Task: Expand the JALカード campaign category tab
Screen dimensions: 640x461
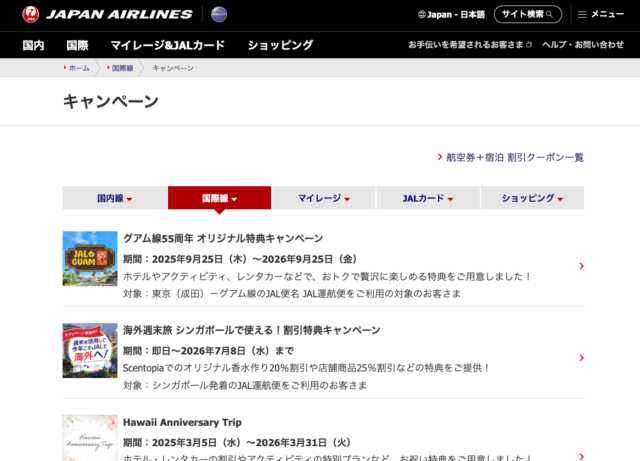Action: [x=427, y=198]
